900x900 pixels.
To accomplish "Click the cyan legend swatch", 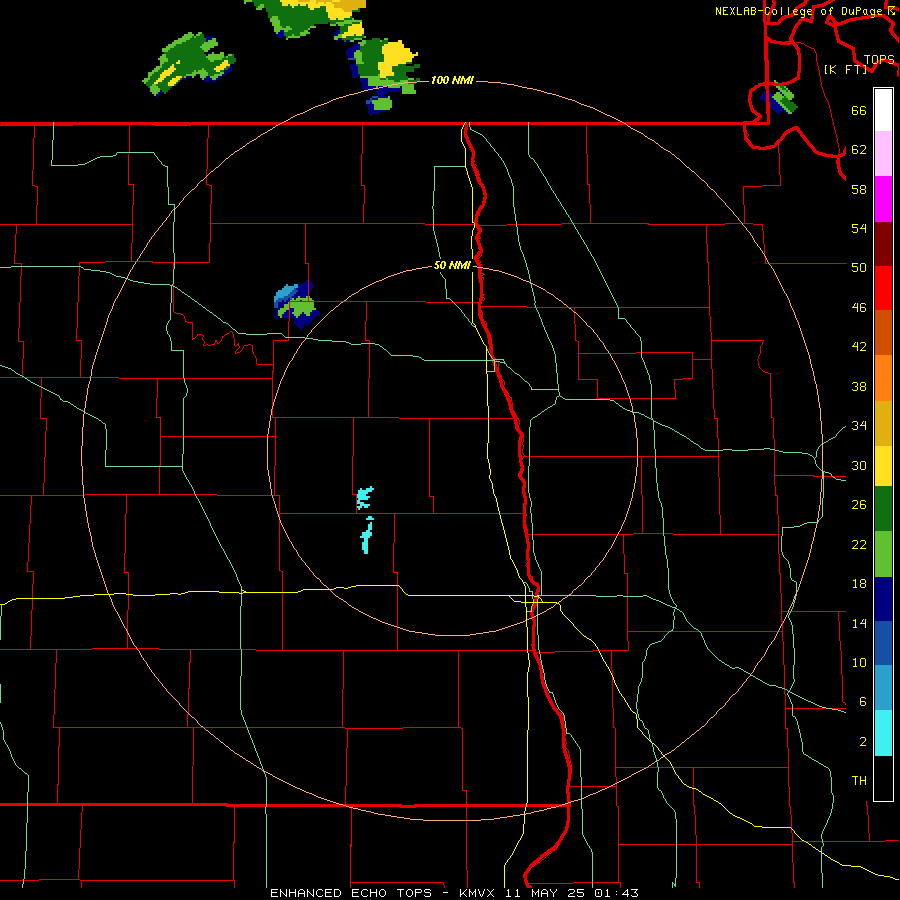I will (x=883, y=733).
